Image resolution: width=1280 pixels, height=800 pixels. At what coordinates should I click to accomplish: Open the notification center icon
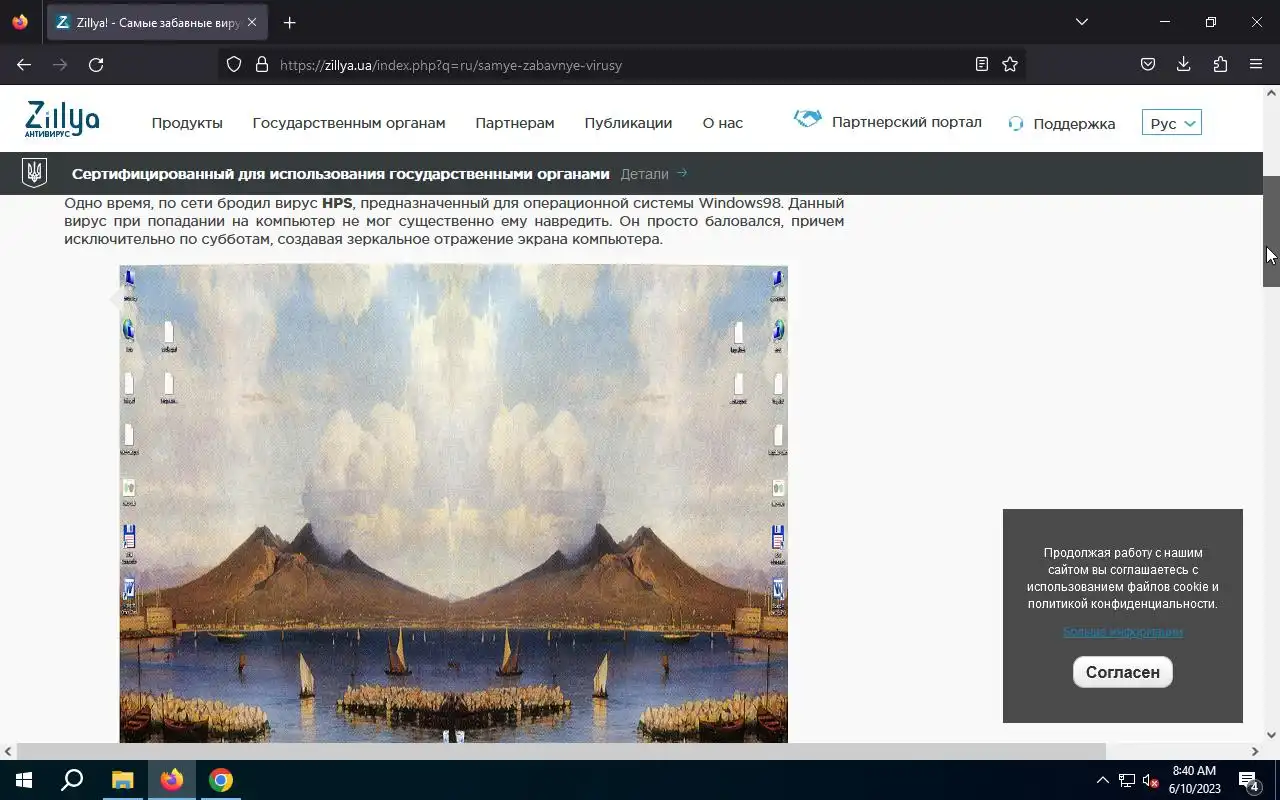tap(1249, 780)
